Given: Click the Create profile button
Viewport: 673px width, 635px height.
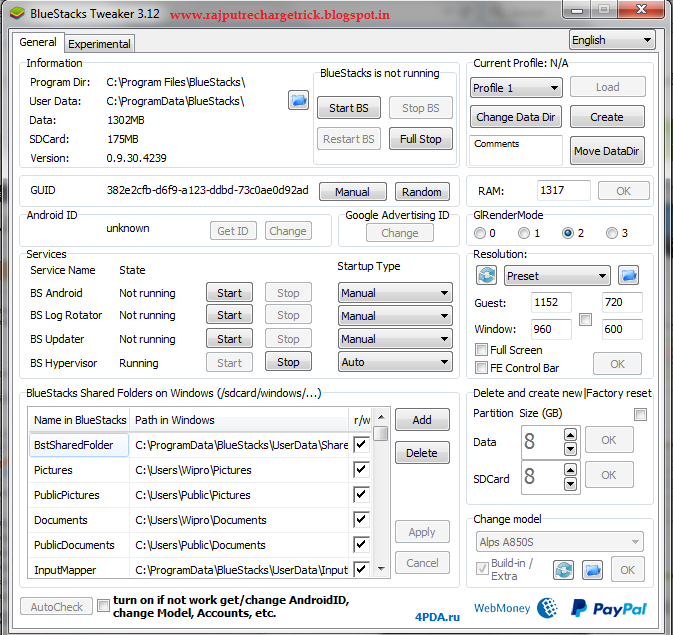Looking at the screenshot, I should tap(607, 117).
